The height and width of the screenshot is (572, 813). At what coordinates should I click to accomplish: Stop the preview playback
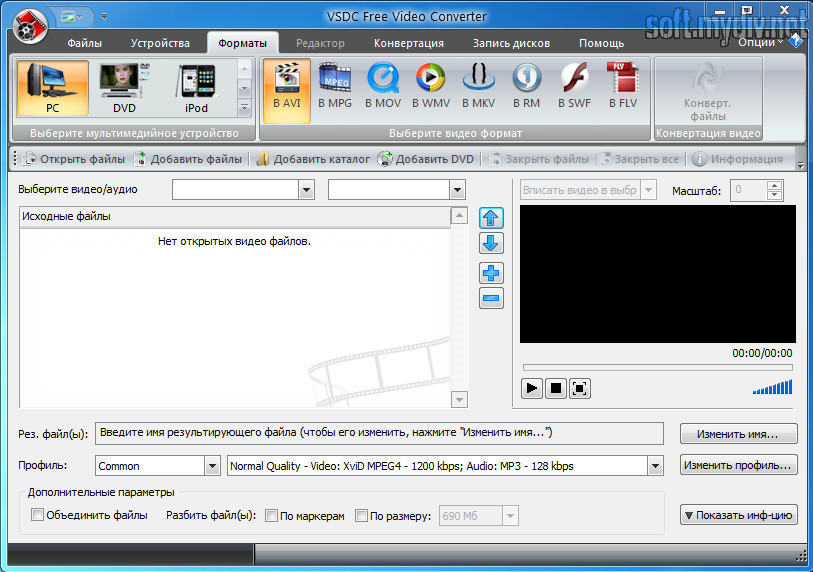(x=555, y=388)
